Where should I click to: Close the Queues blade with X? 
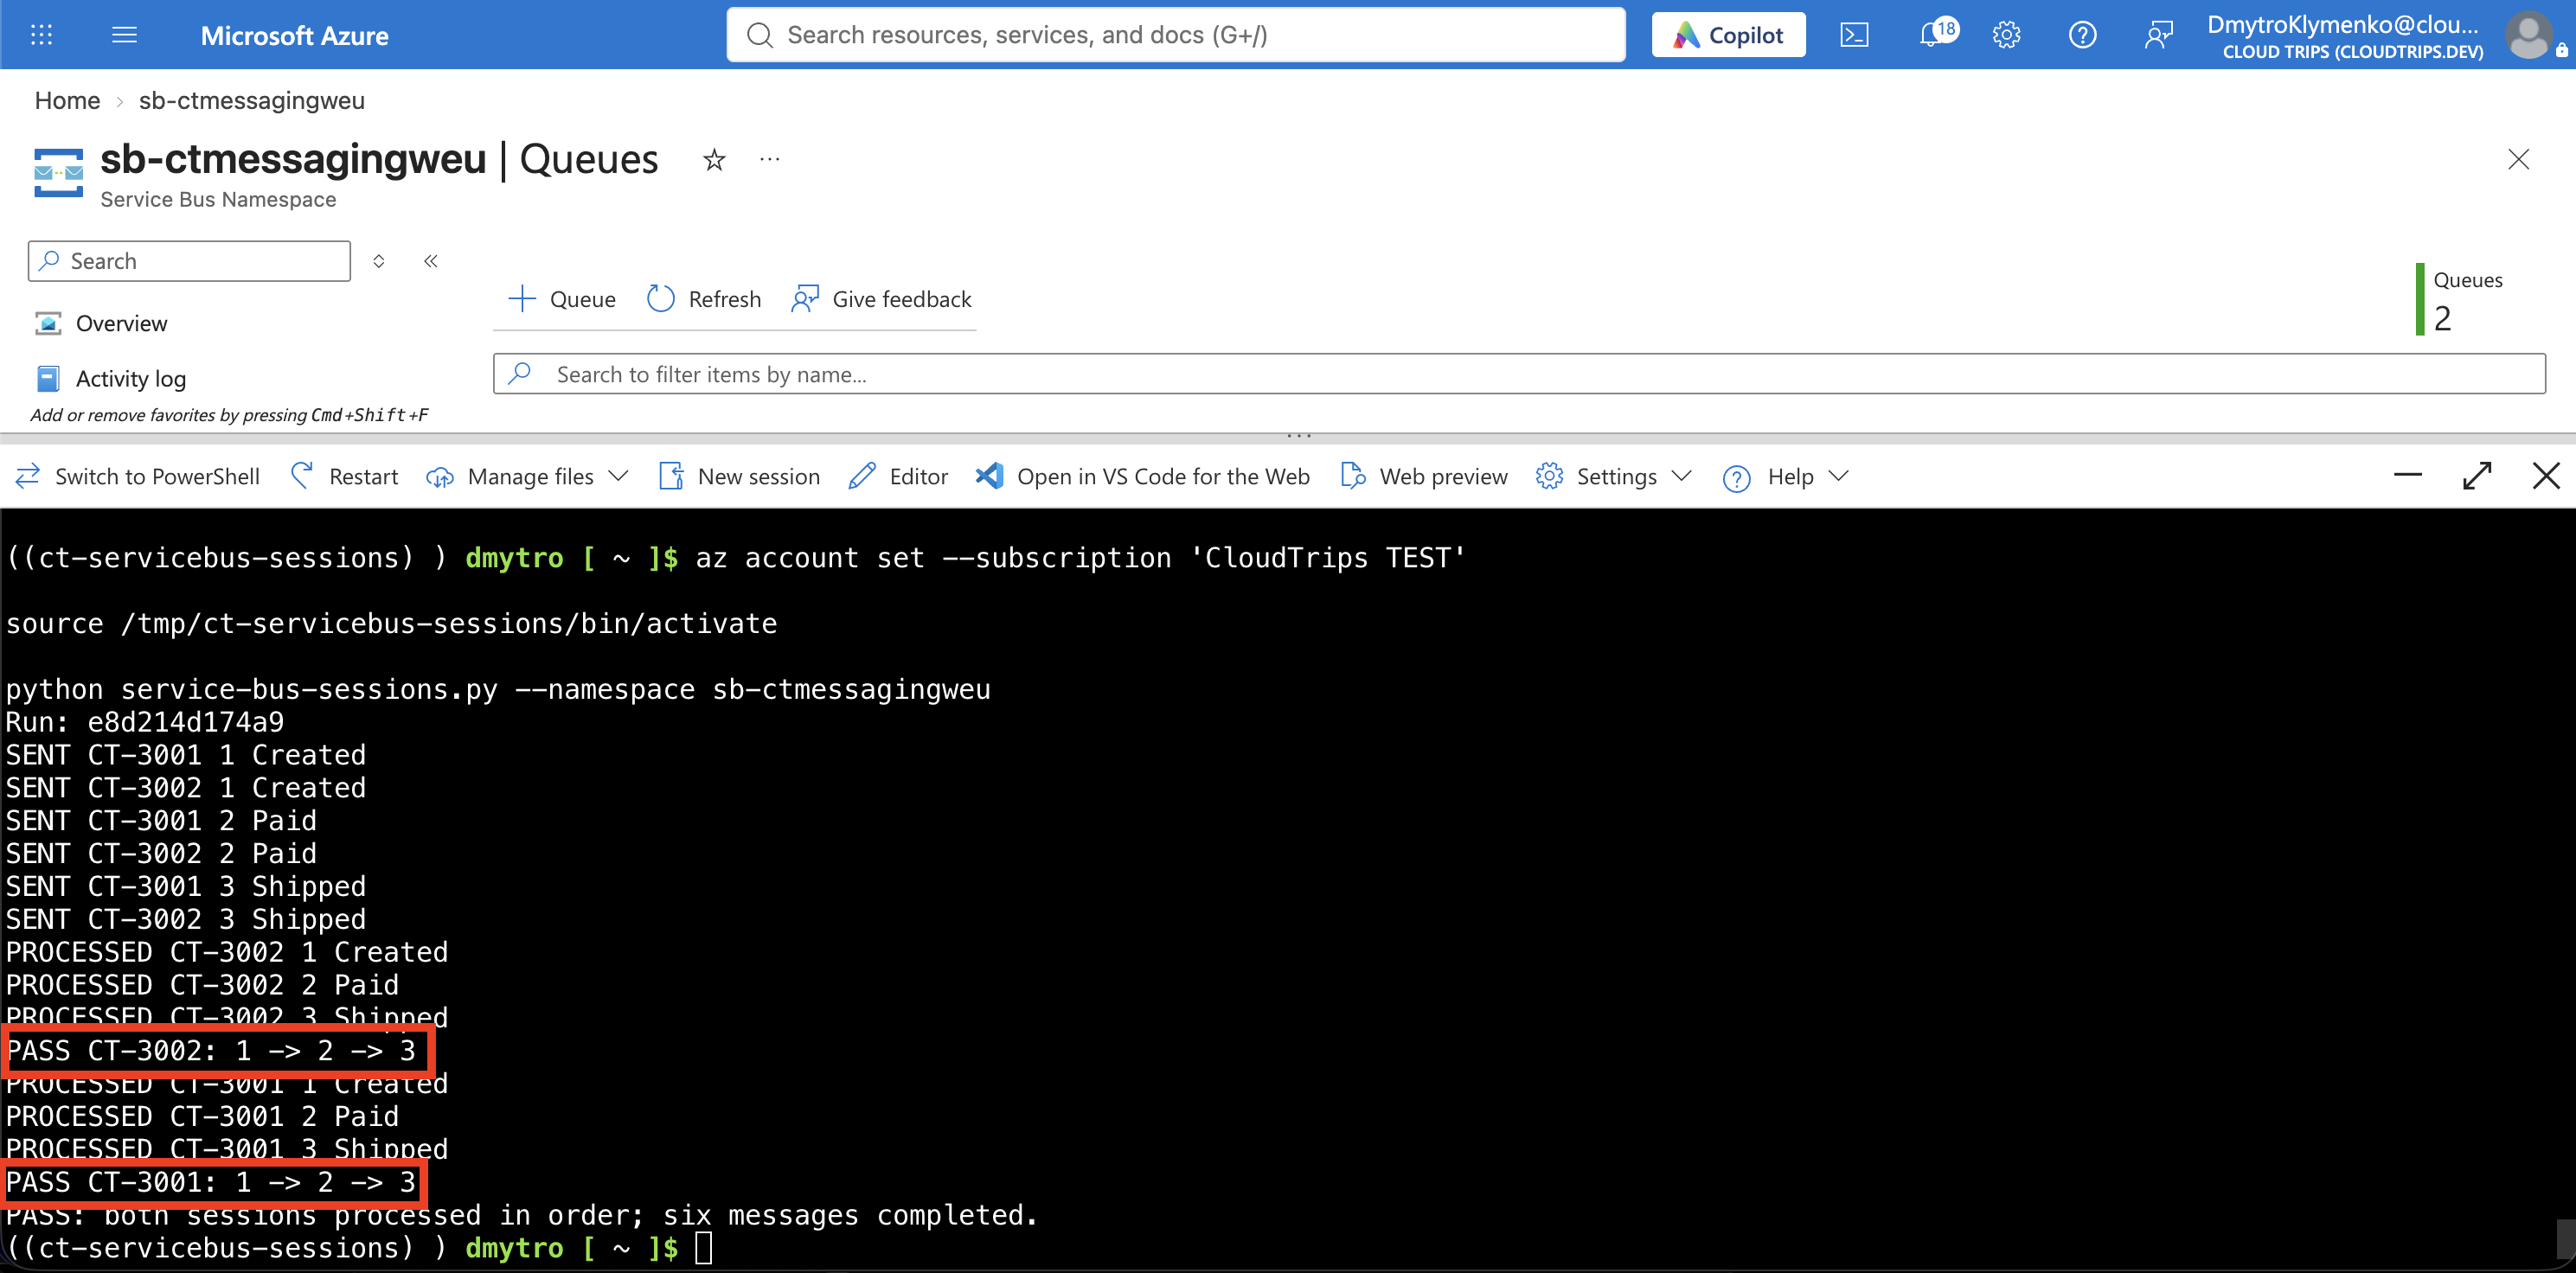2518,159
